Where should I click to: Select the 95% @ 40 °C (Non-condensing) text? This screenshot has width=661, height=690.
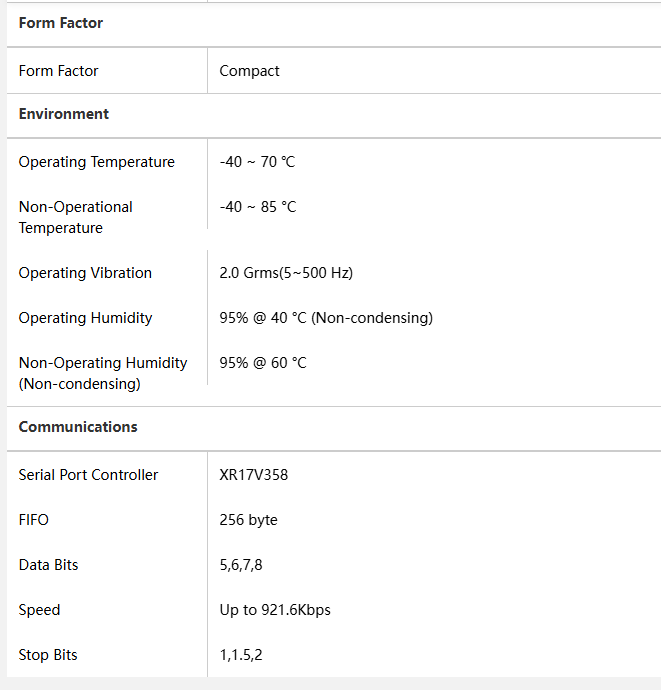coord(326,318)
